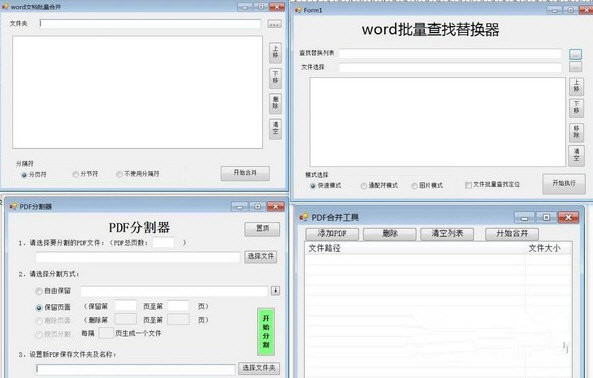
Task: Click word文档批量合并 window title icon
Action: tap(5, 7)
